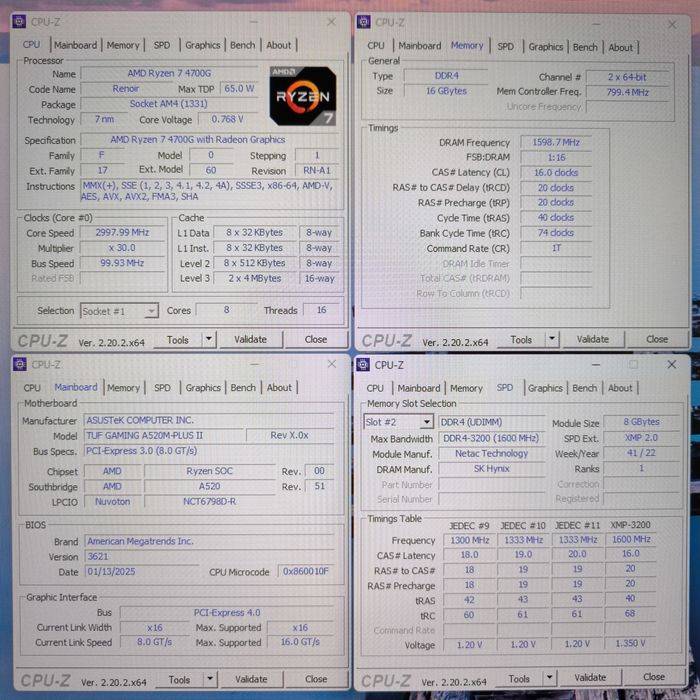The image size is (700, 700).
Task: Open Tools dropdown arrow in CPU window
Action: 208,339
